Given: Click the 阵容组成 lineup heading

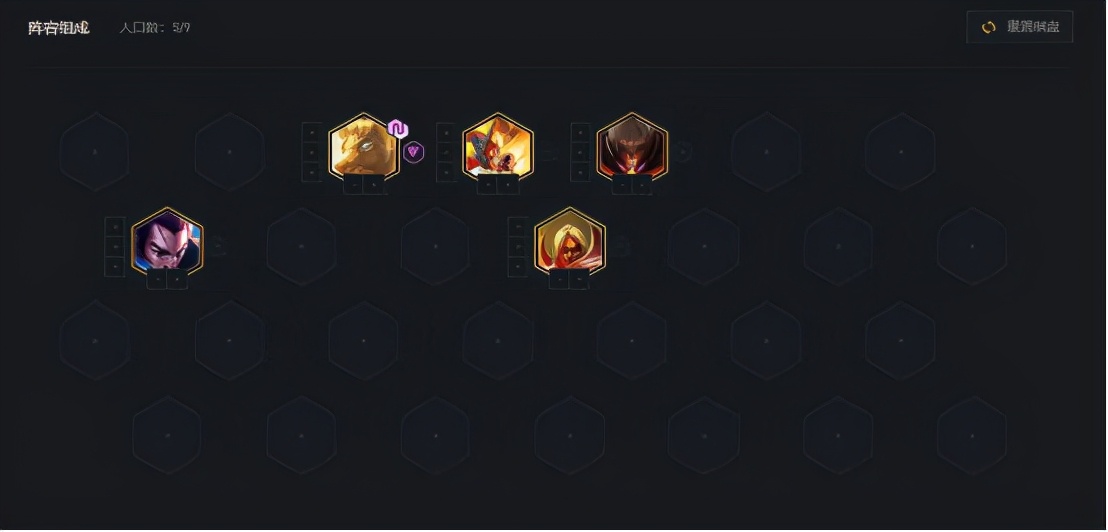Looking at the screenshot, I should [59, 28].
